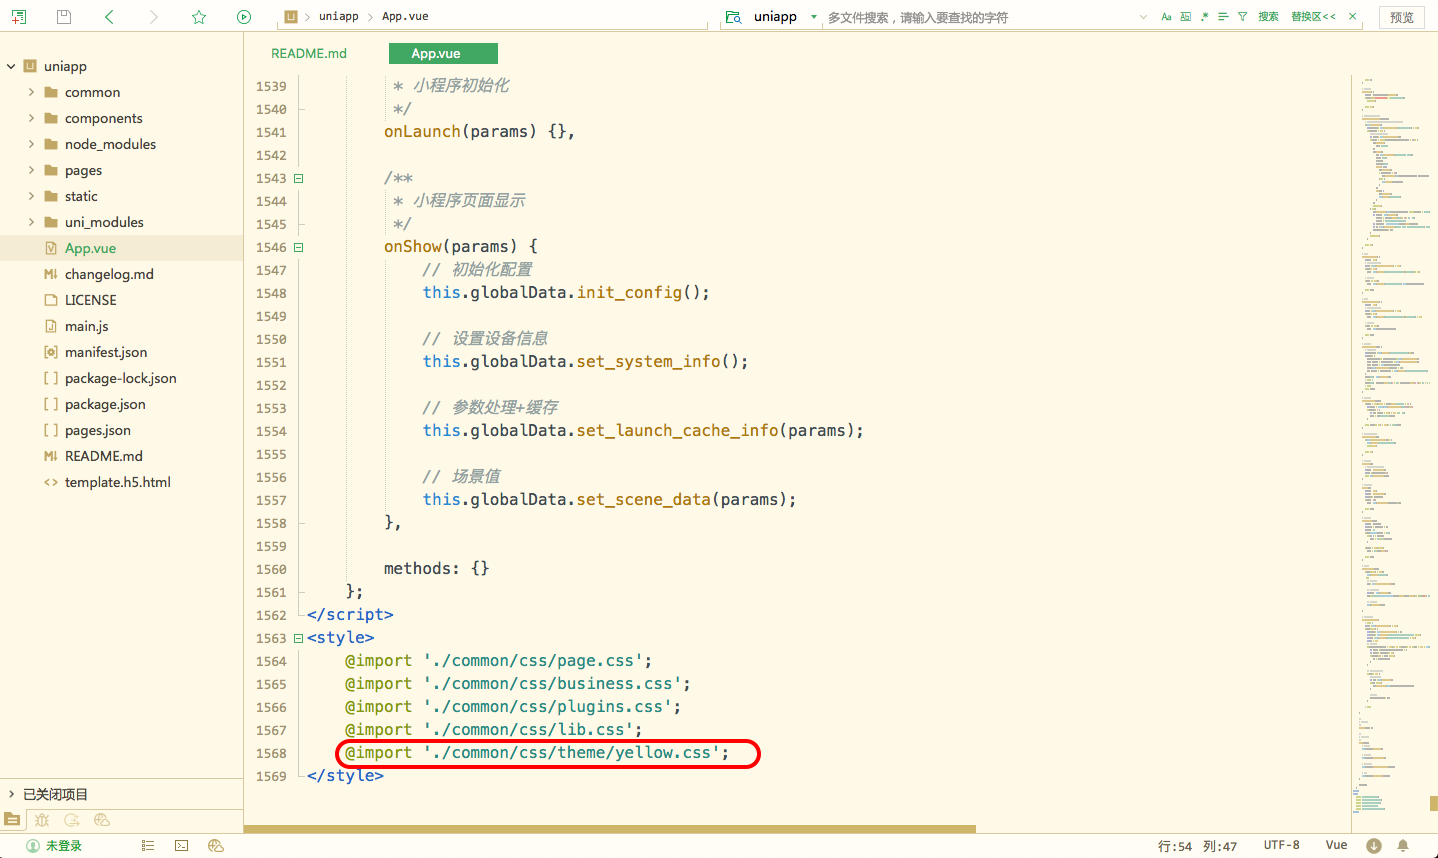Run the project with the play icon
This screenshot has height=858, width=1438.
point(244,17)
